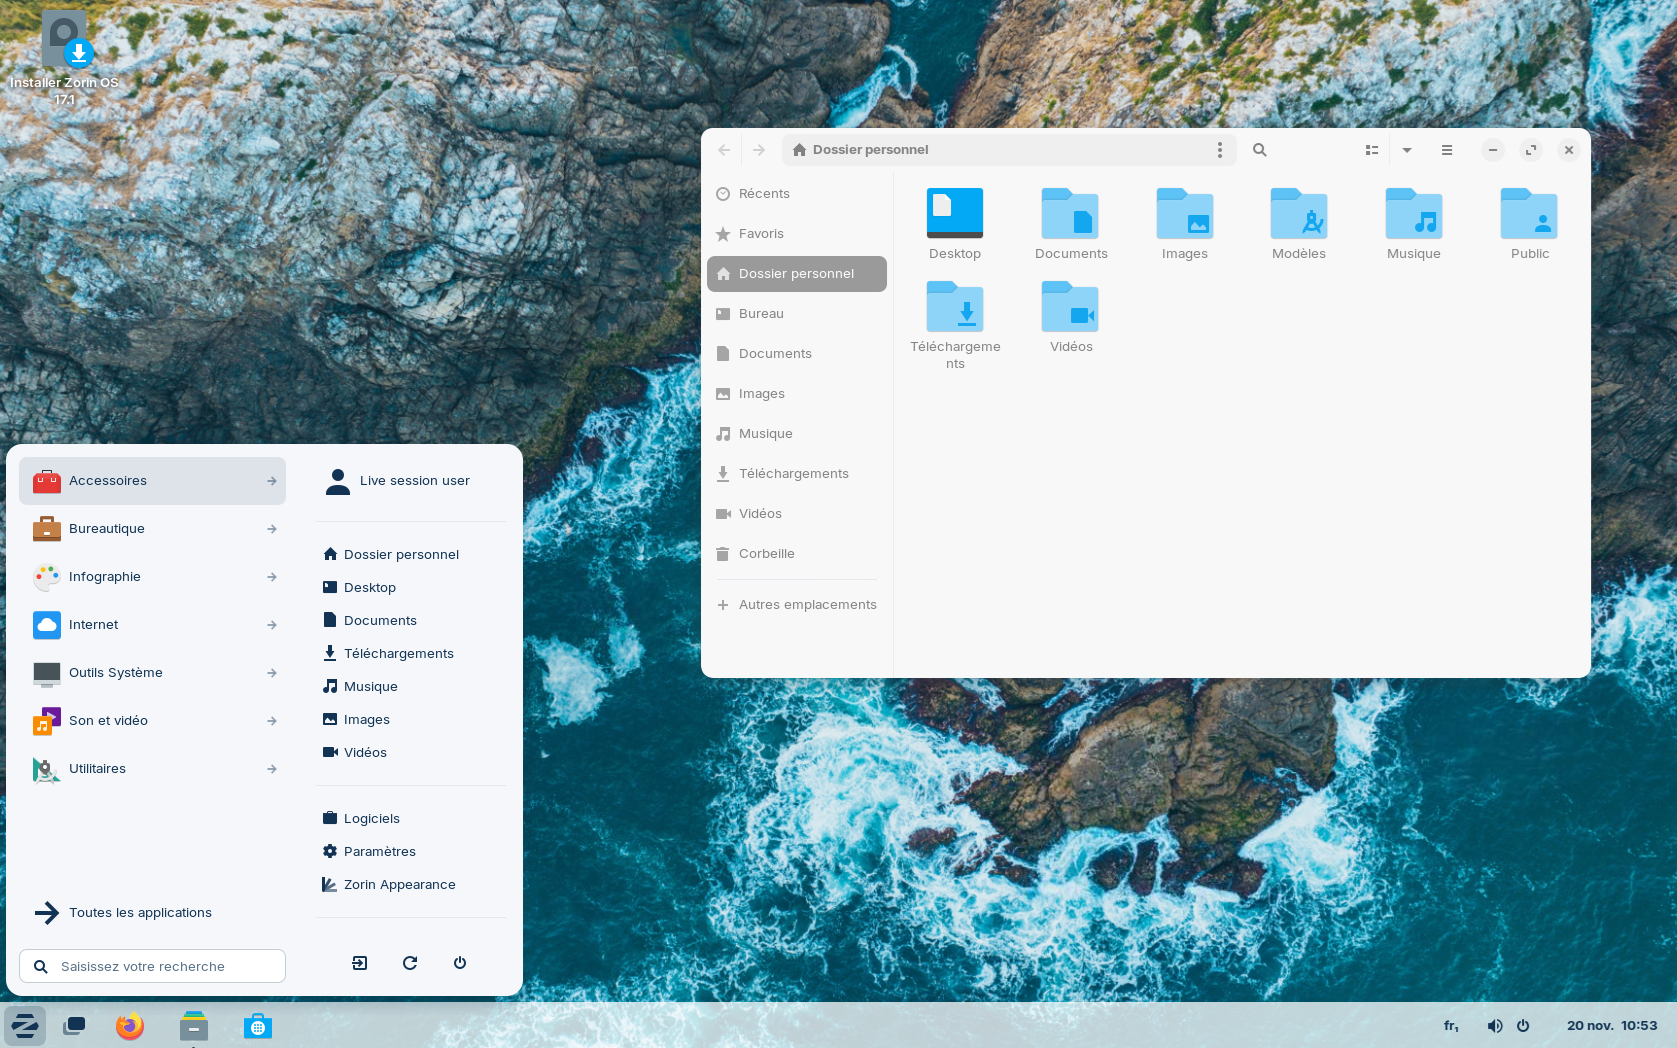Select Installer Zorin OS 17.1 desktop icon

(64, 58)
